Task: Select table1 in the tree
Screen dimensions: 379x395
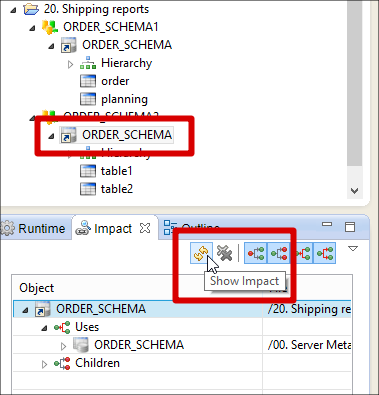Action: tap(117, 171)
